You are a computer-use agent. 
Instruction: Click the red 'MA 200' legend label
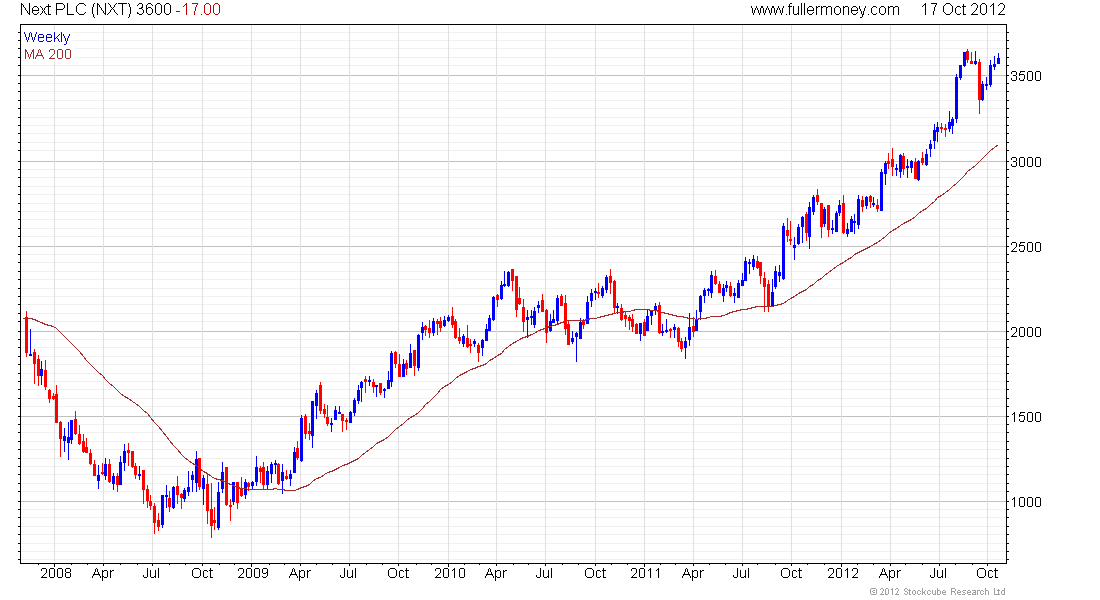click(48, 55)
